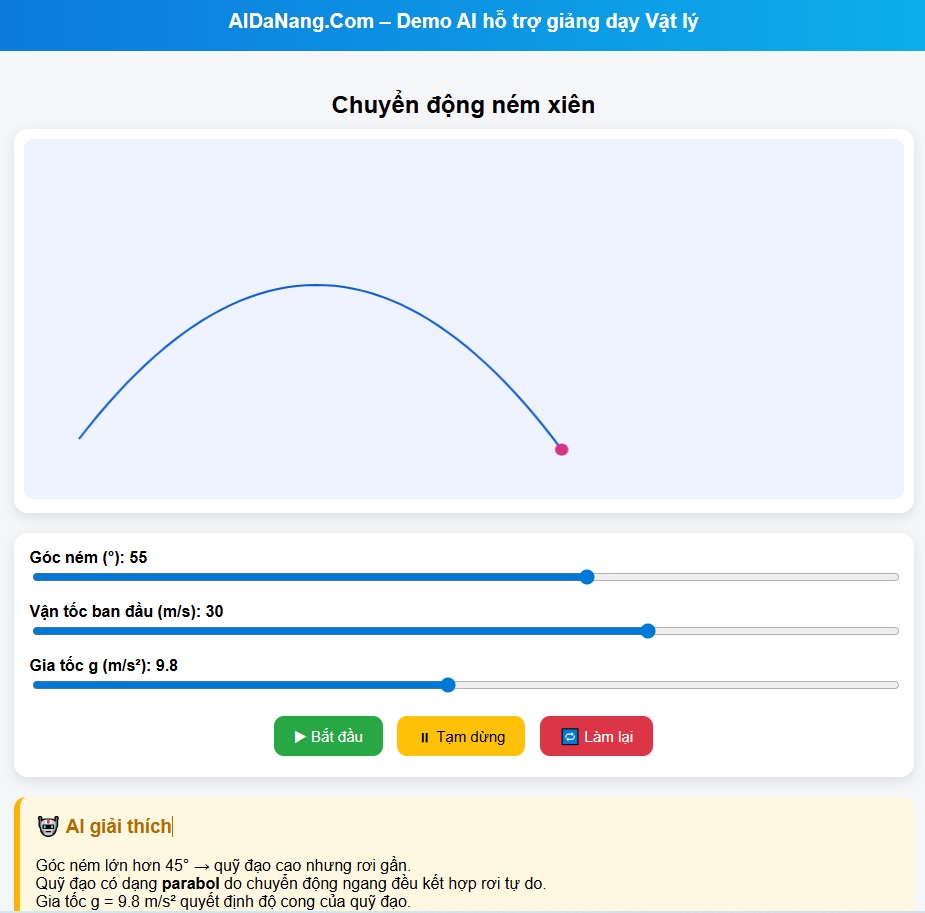Click the Góc ném (°): 55 label
This screenshot has width=925, height=913.
click(x=89, y=557)
